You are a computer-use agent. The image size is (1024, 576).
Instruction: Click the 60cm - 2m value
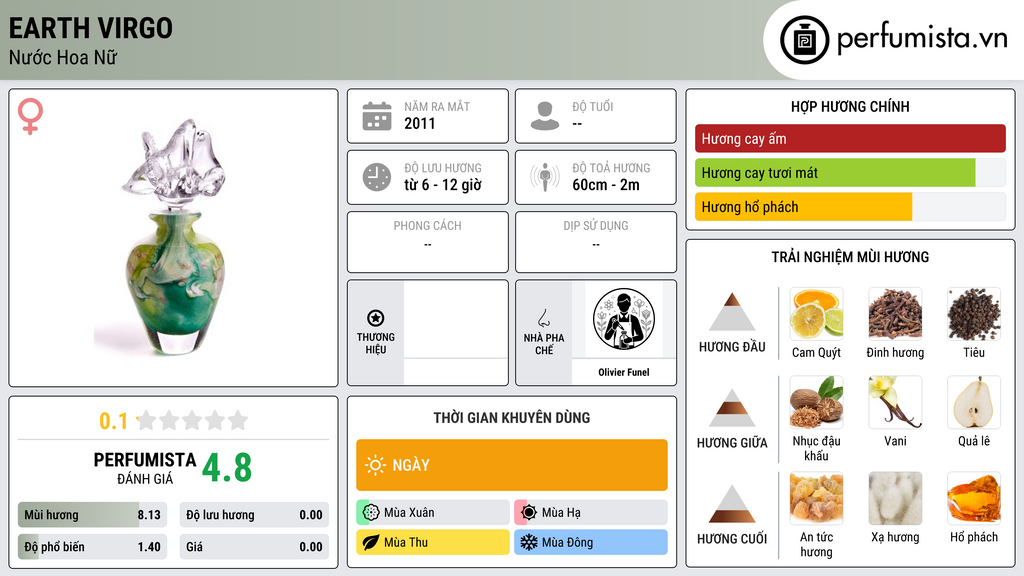pos(606,185)
